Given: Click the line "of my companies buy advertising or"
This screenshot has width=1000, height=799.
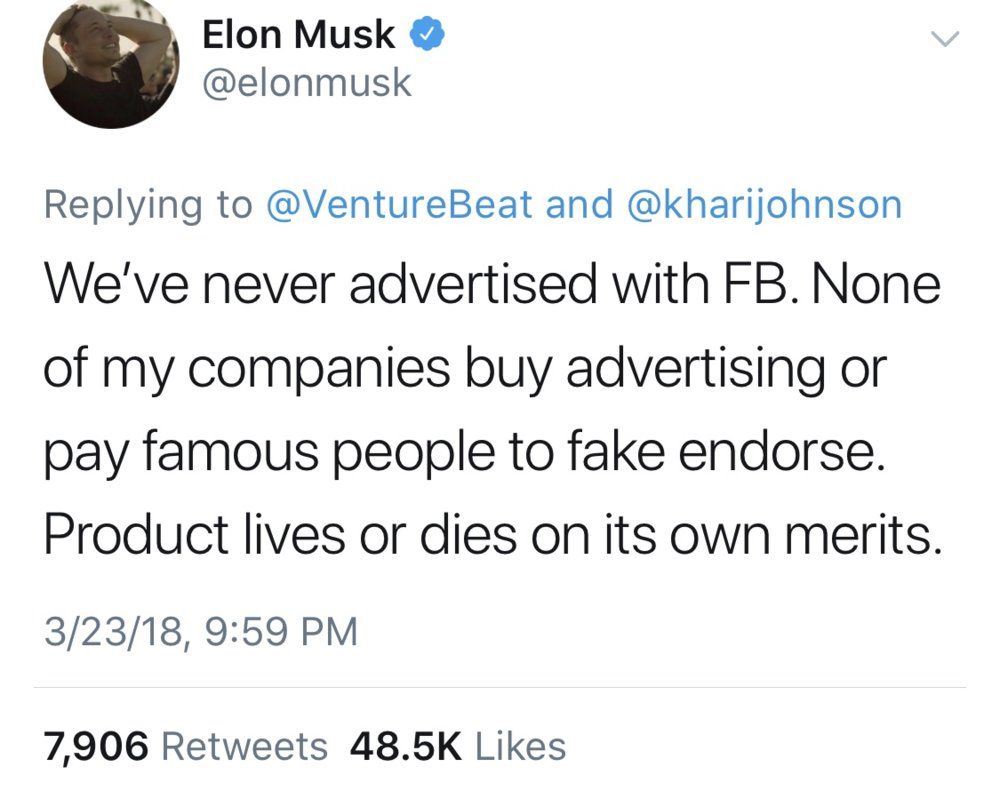Looking at the screenshot, I should (464, 370).
